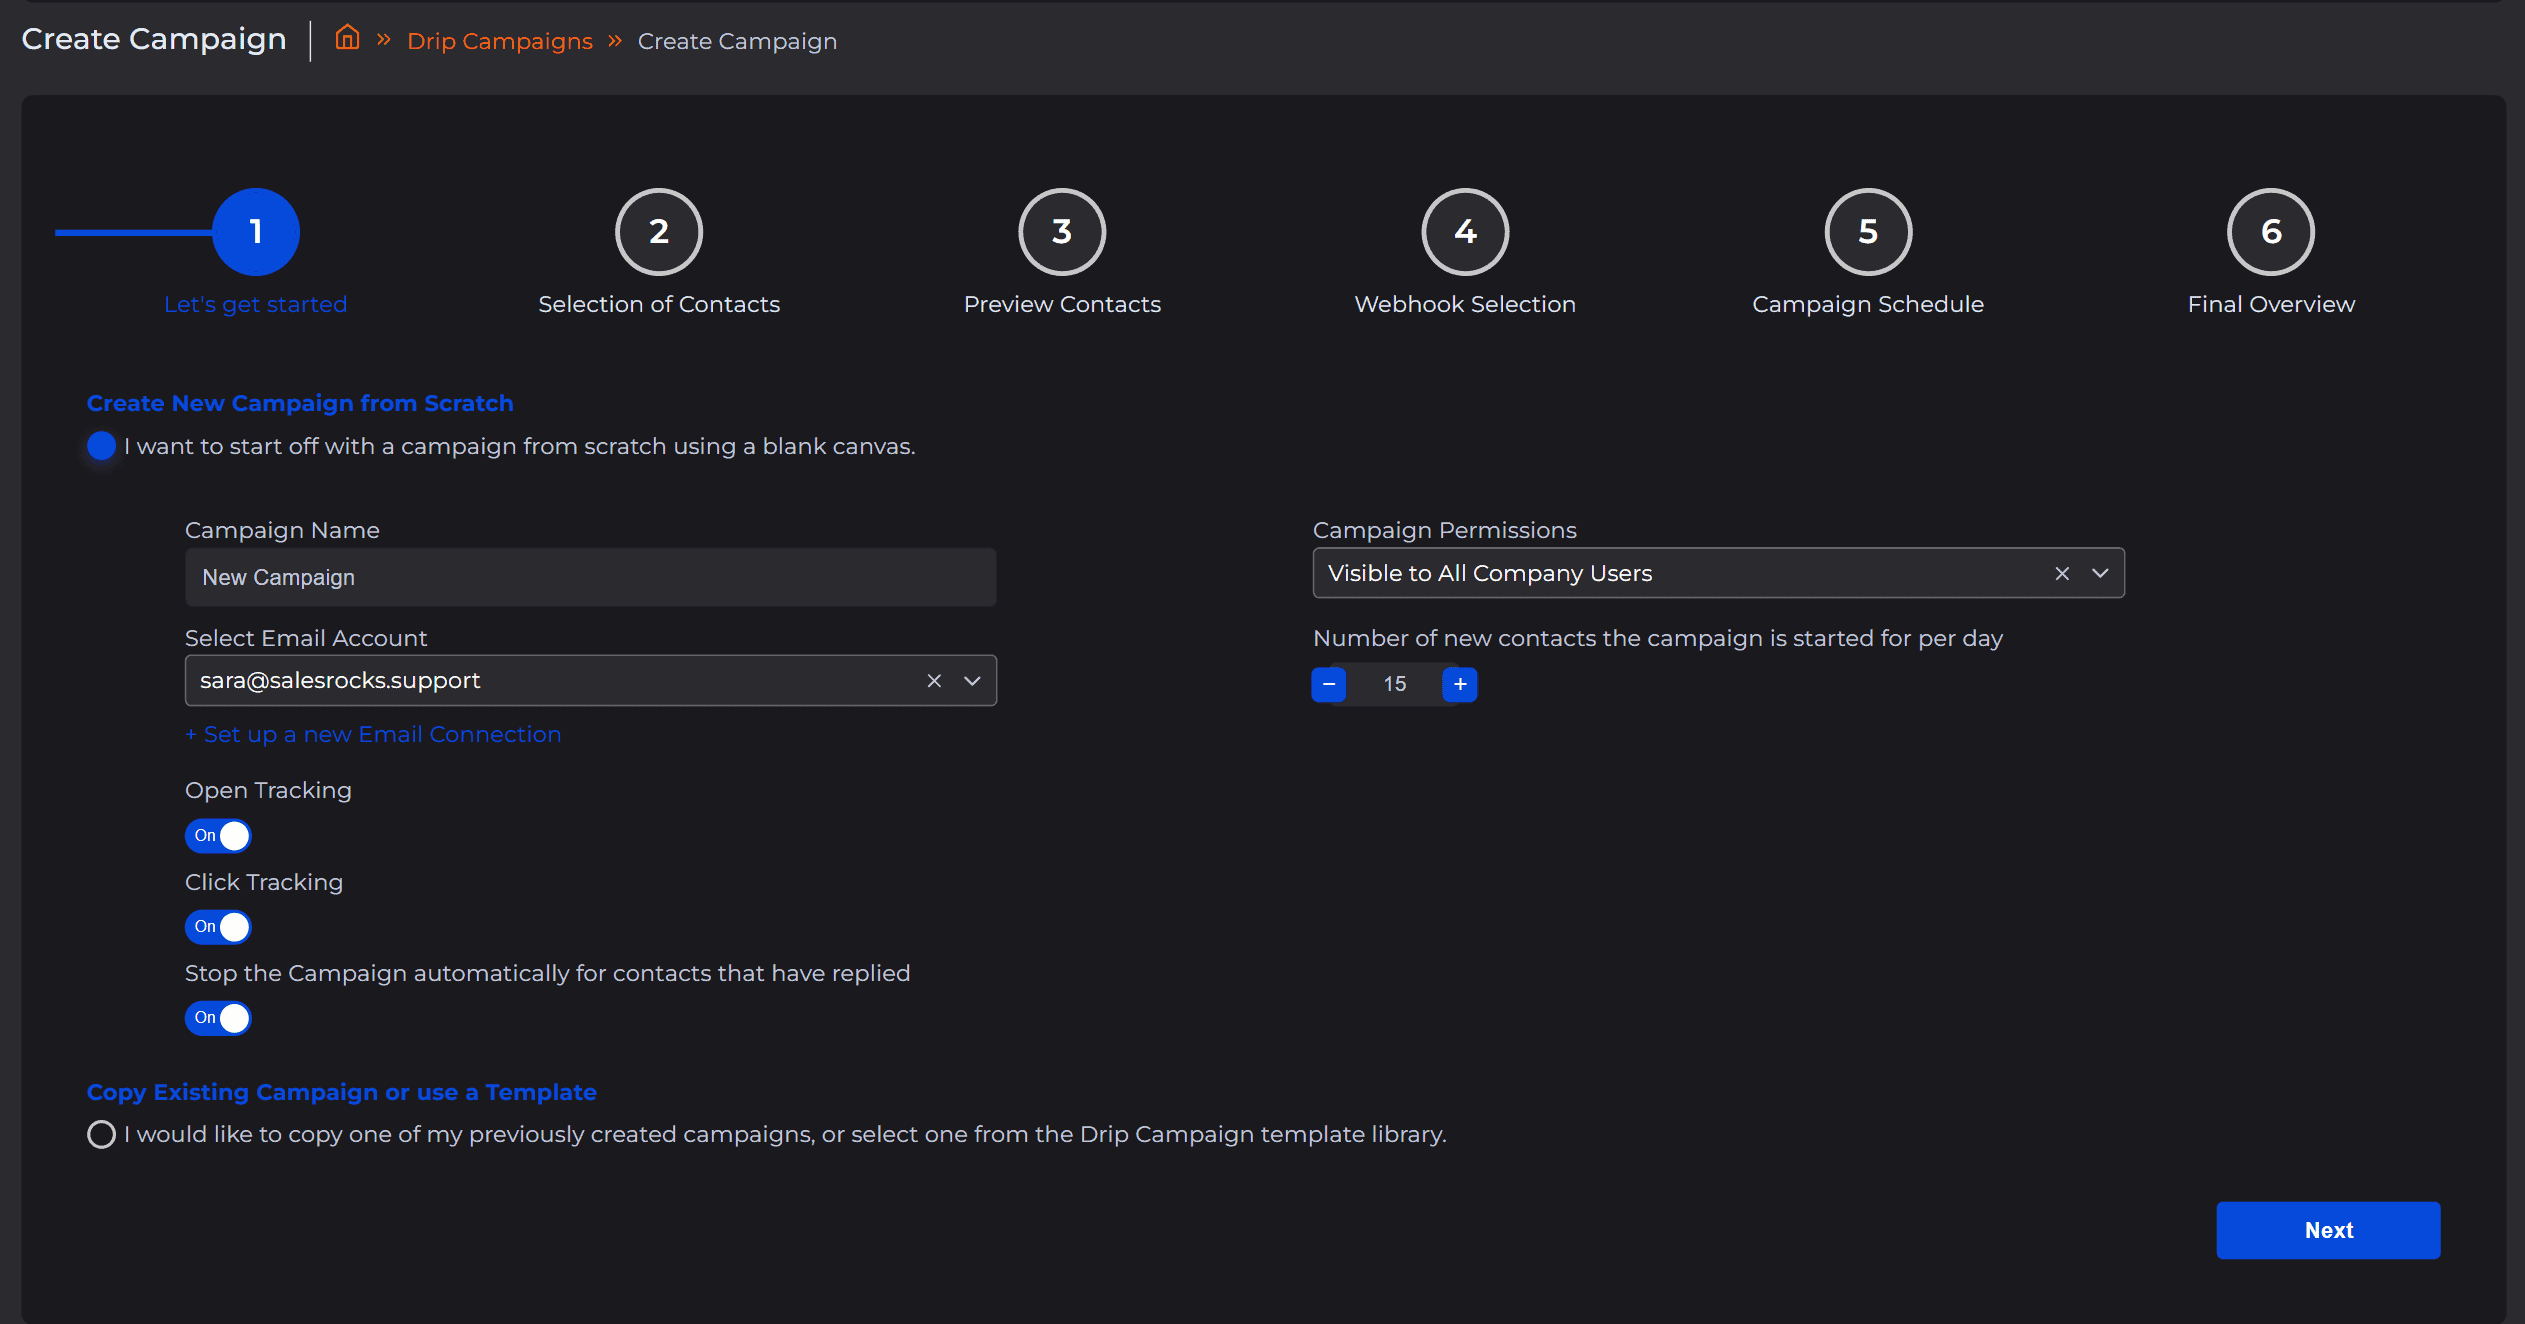This screenshot has width=2525, height=1324.
Task: Toggle auto-stop for replied contacts
Action: [218, 1018]
